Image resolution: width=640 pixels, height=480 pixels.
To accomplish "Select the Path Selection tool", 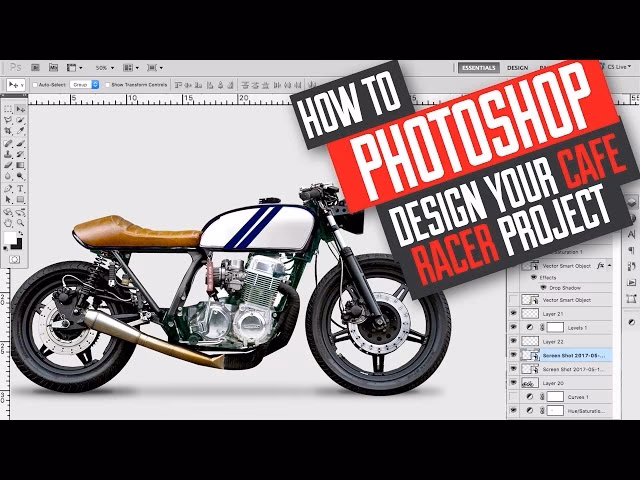I will coord(8,200).
